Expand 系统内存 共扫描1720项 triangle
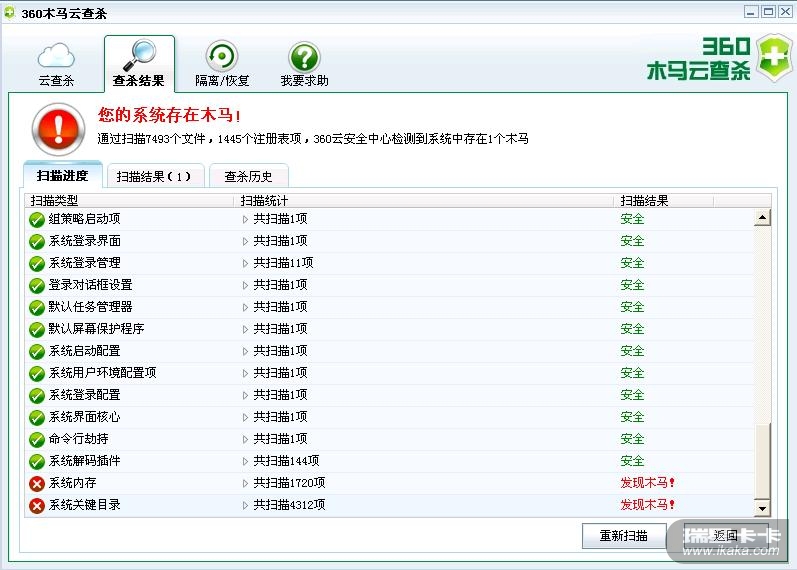This screenshot has height=570, width=797. coord(245,484)
